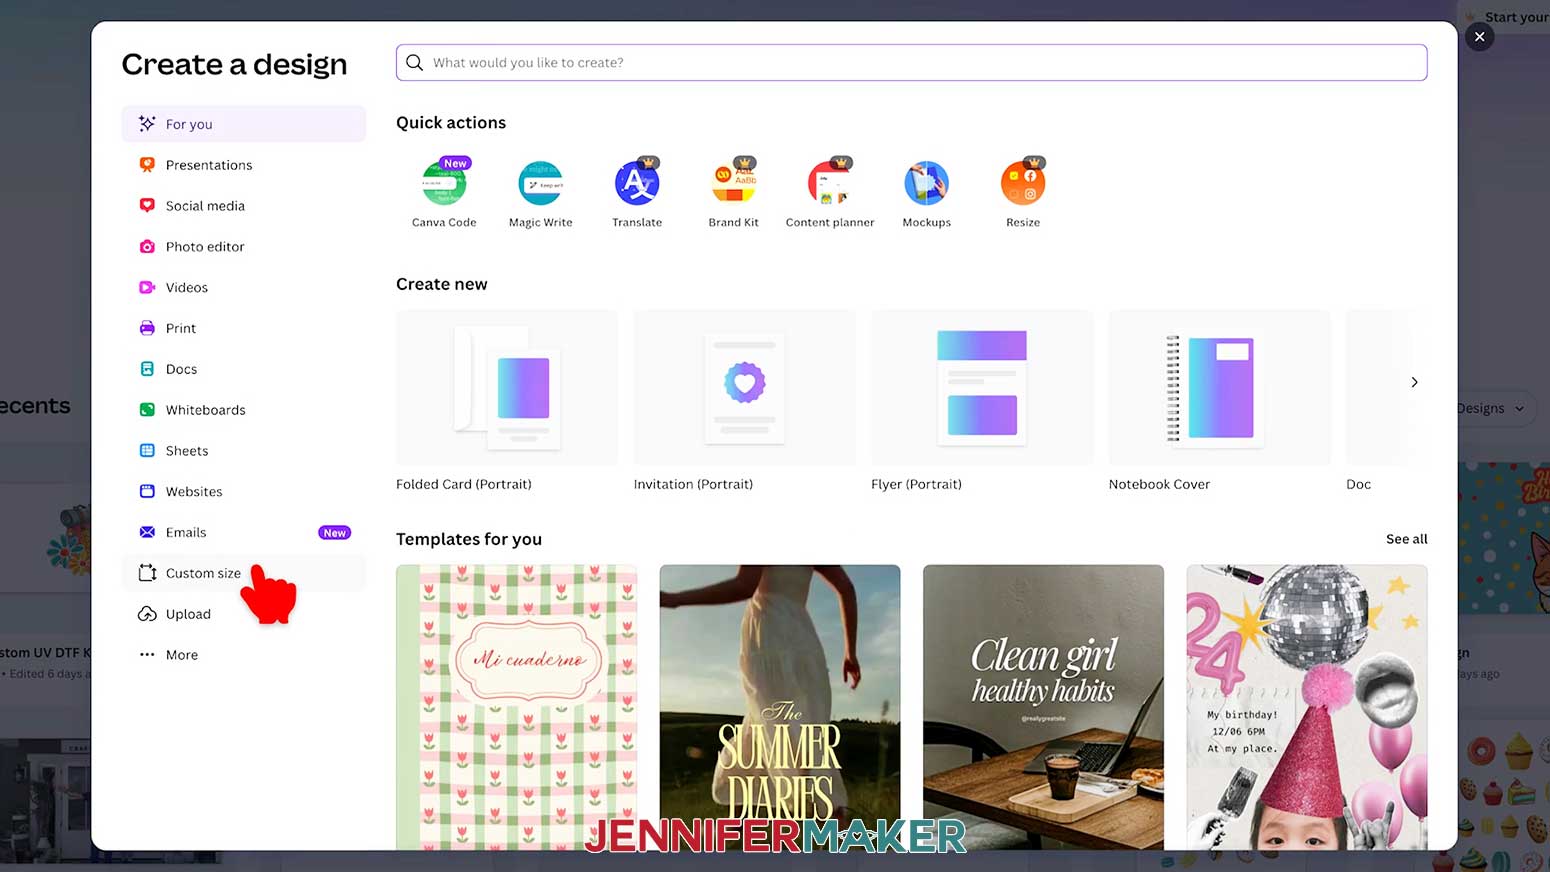Screen dimensions: 1550x872
Task: Click the search magnifier icon
Action: point(414,62)
